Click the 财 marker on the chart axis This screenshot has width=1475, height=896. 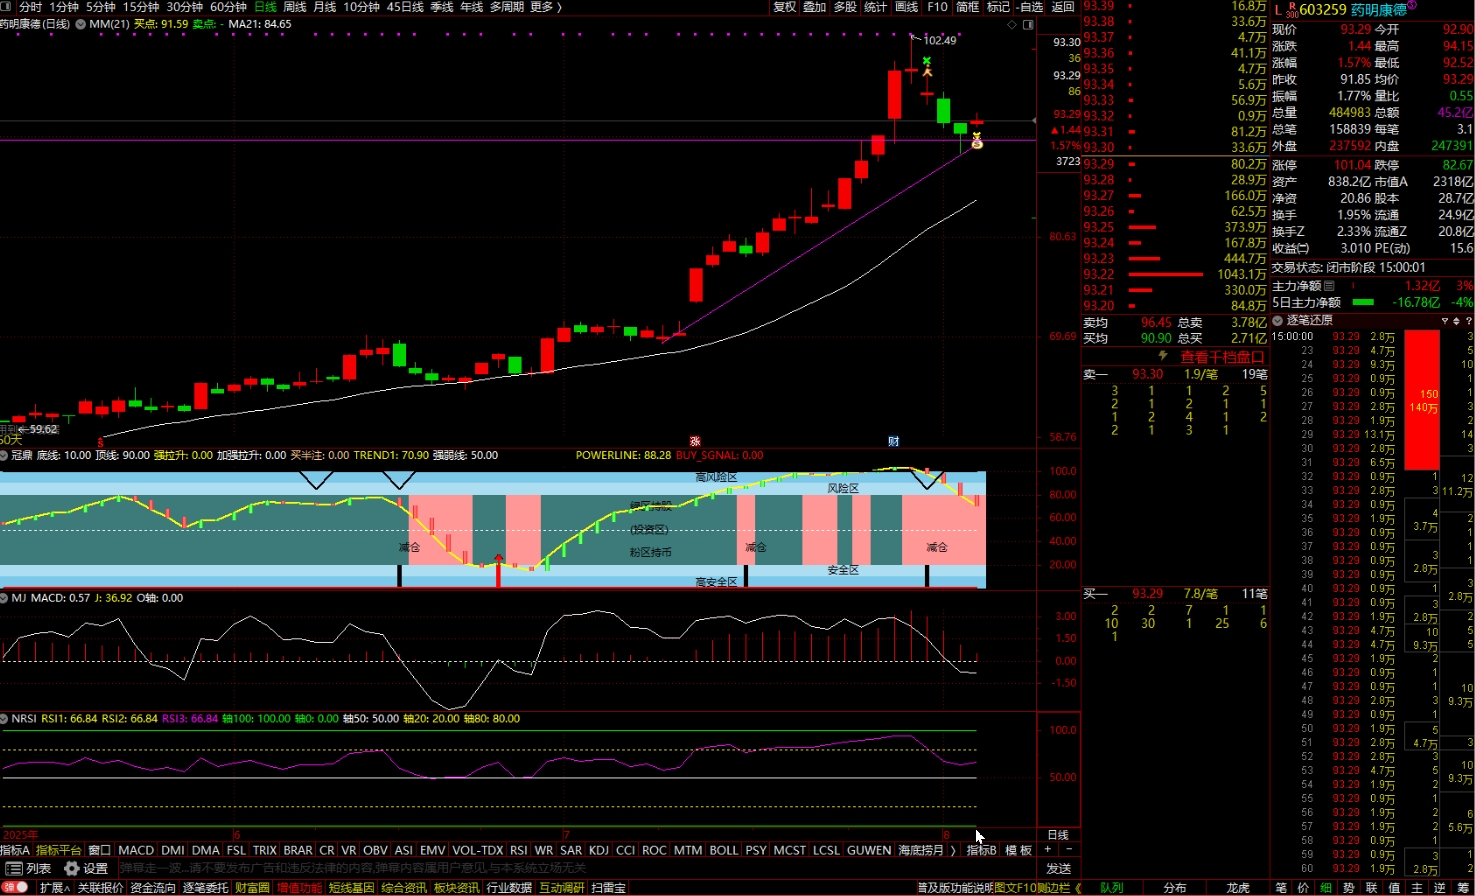893,441
